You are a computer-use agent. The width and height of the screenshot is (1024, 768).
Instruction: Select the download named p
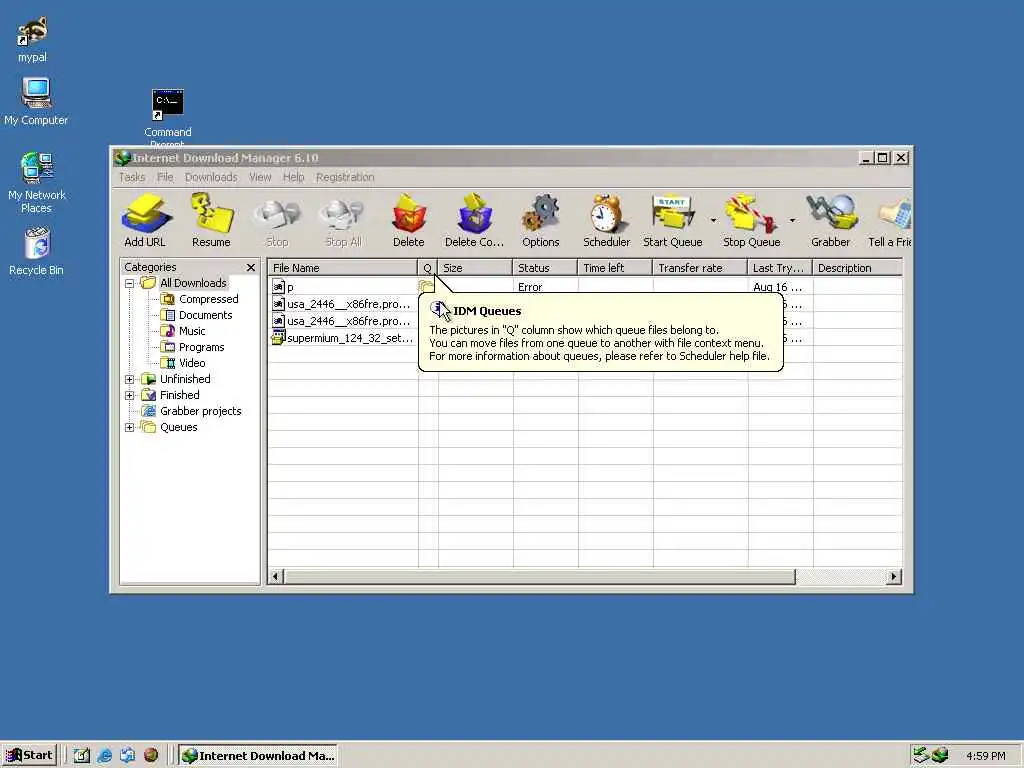click(x=291, y=287)
